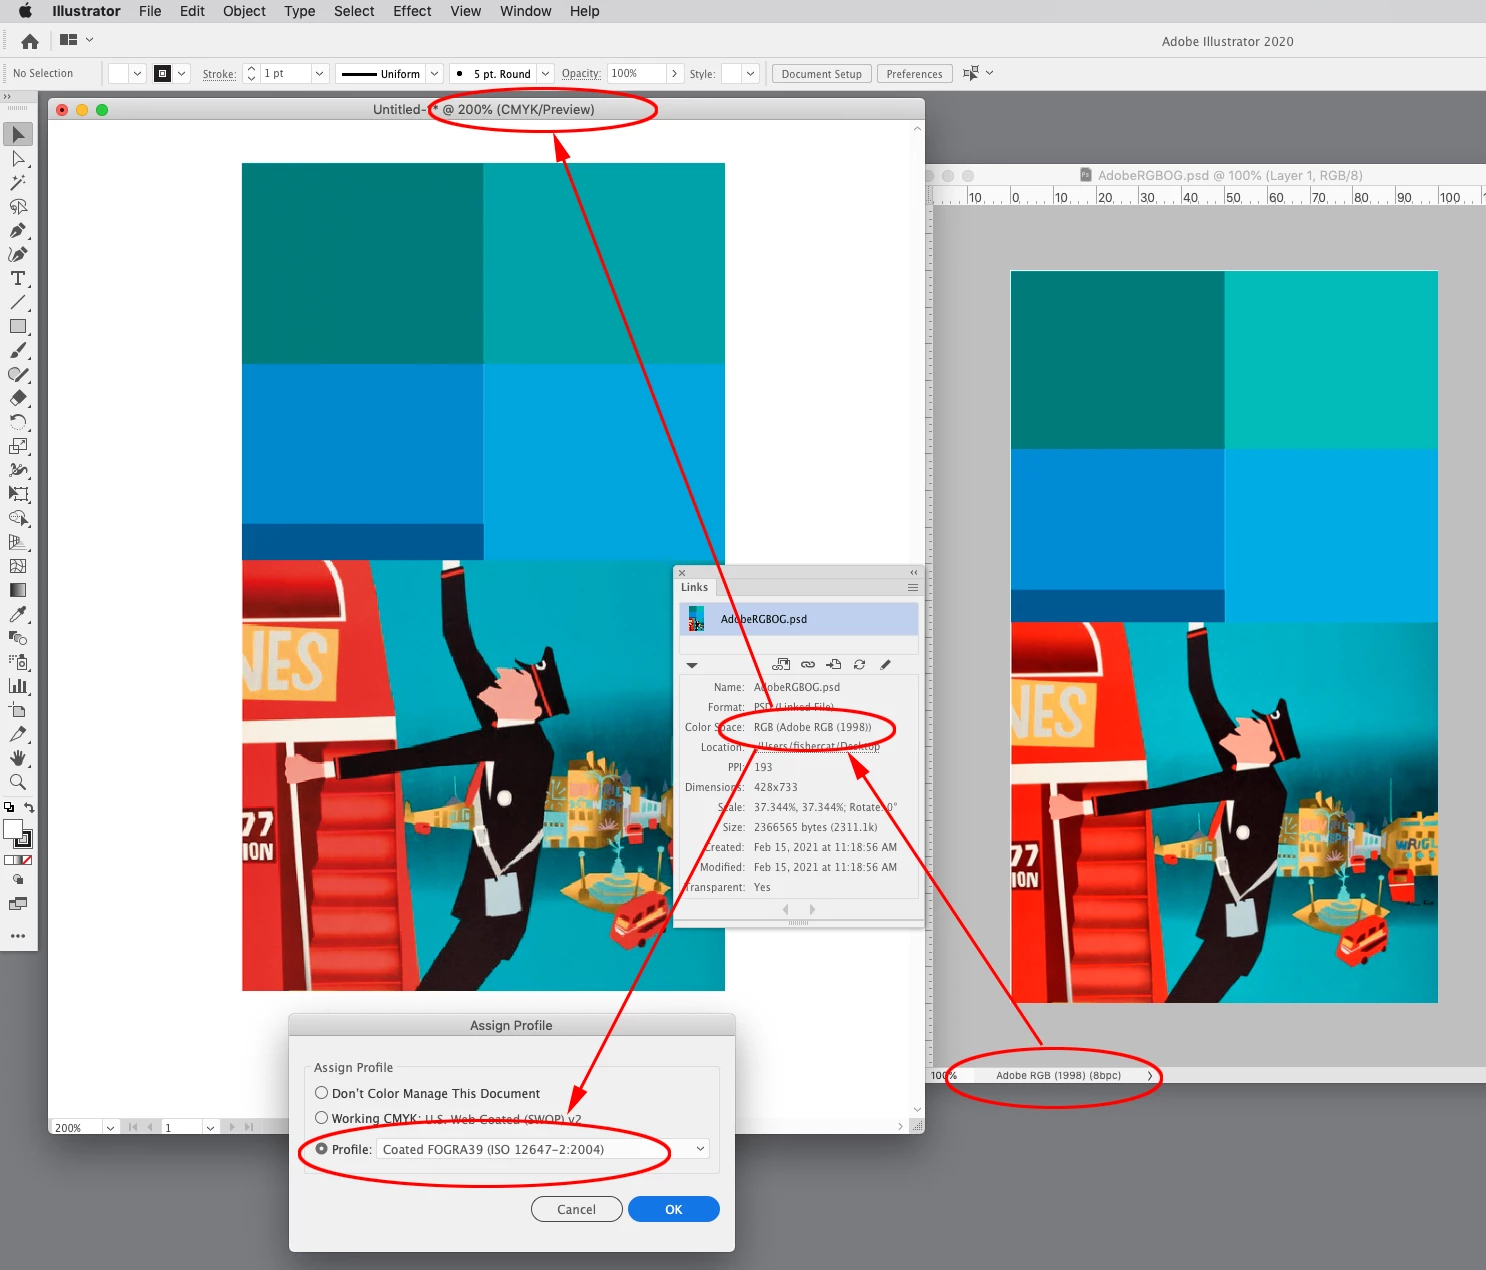Select the Lasso tool

pyautogui.click(x=18, y=206)
